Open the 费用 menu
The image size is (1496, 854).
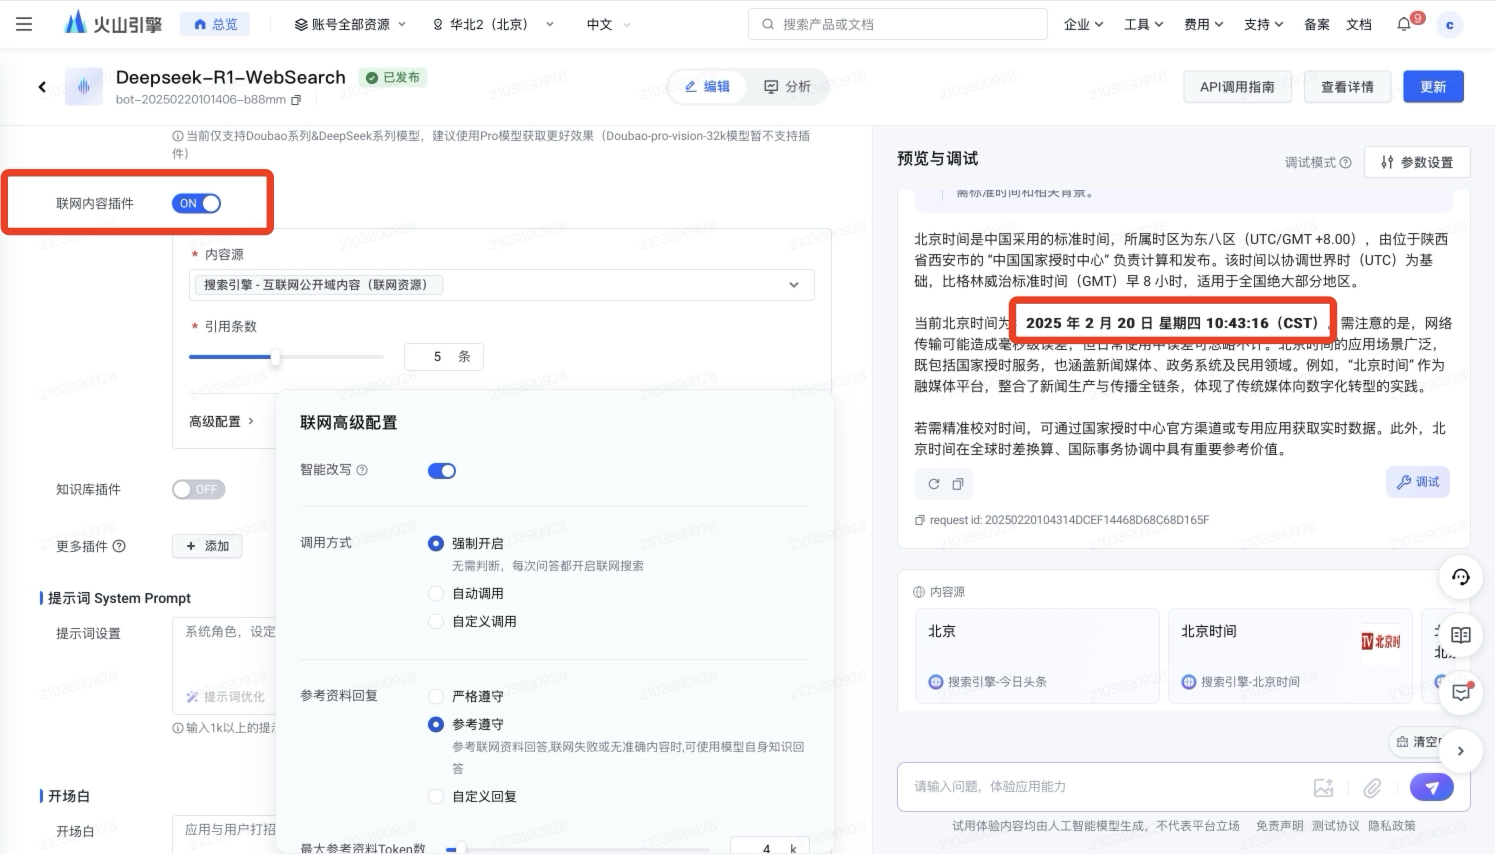click(x=1203, y=24)
